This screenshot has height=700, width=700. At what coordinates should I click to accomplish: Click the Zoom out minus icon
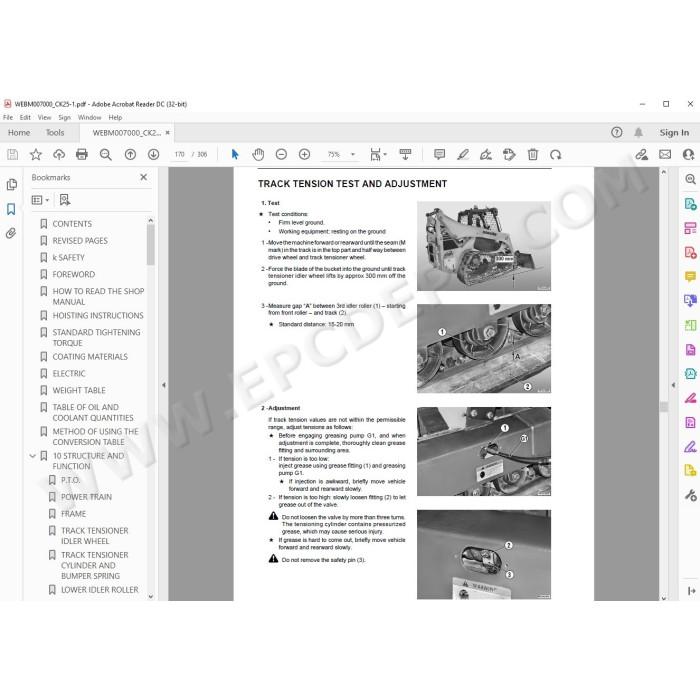(281, 154)
